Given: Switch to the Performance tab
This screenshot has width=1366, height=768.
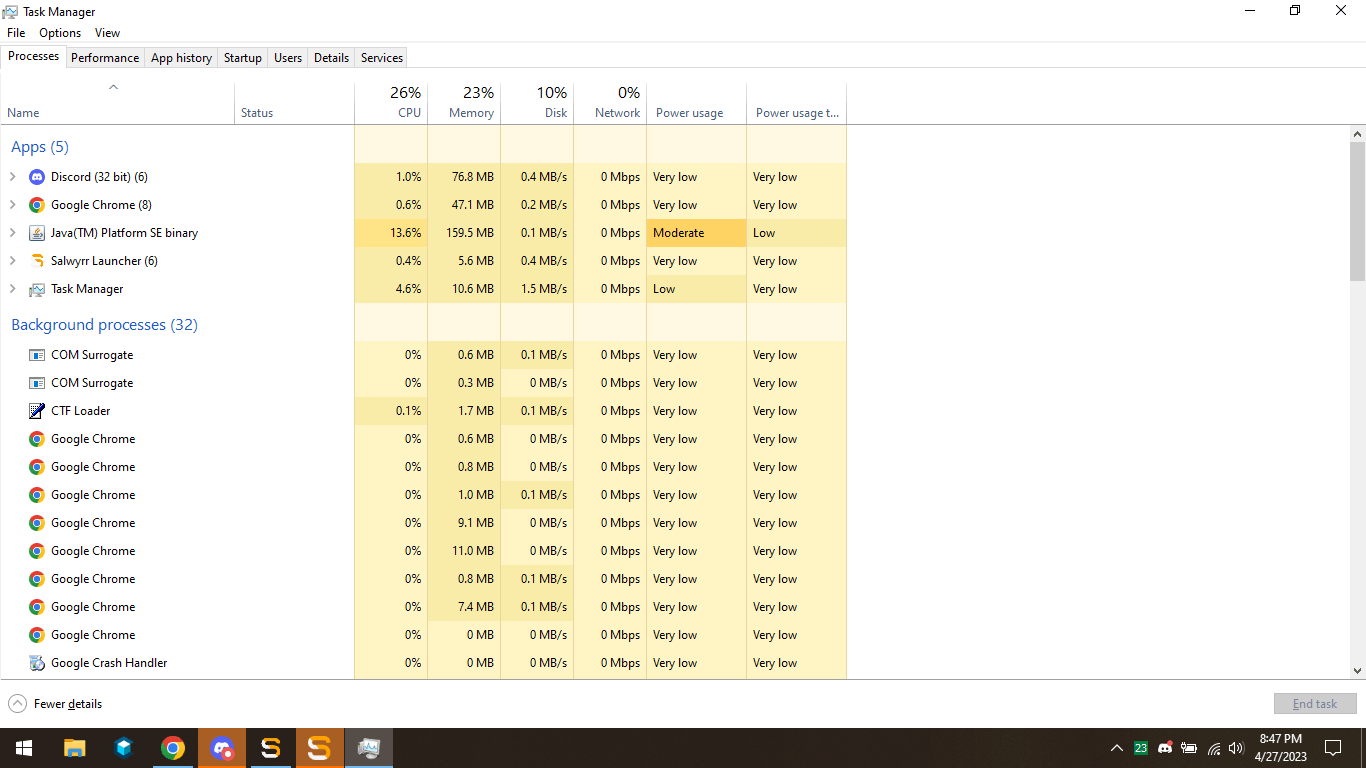Looking at the screenshot, I should pyautogui.click(x=105, y=58).
